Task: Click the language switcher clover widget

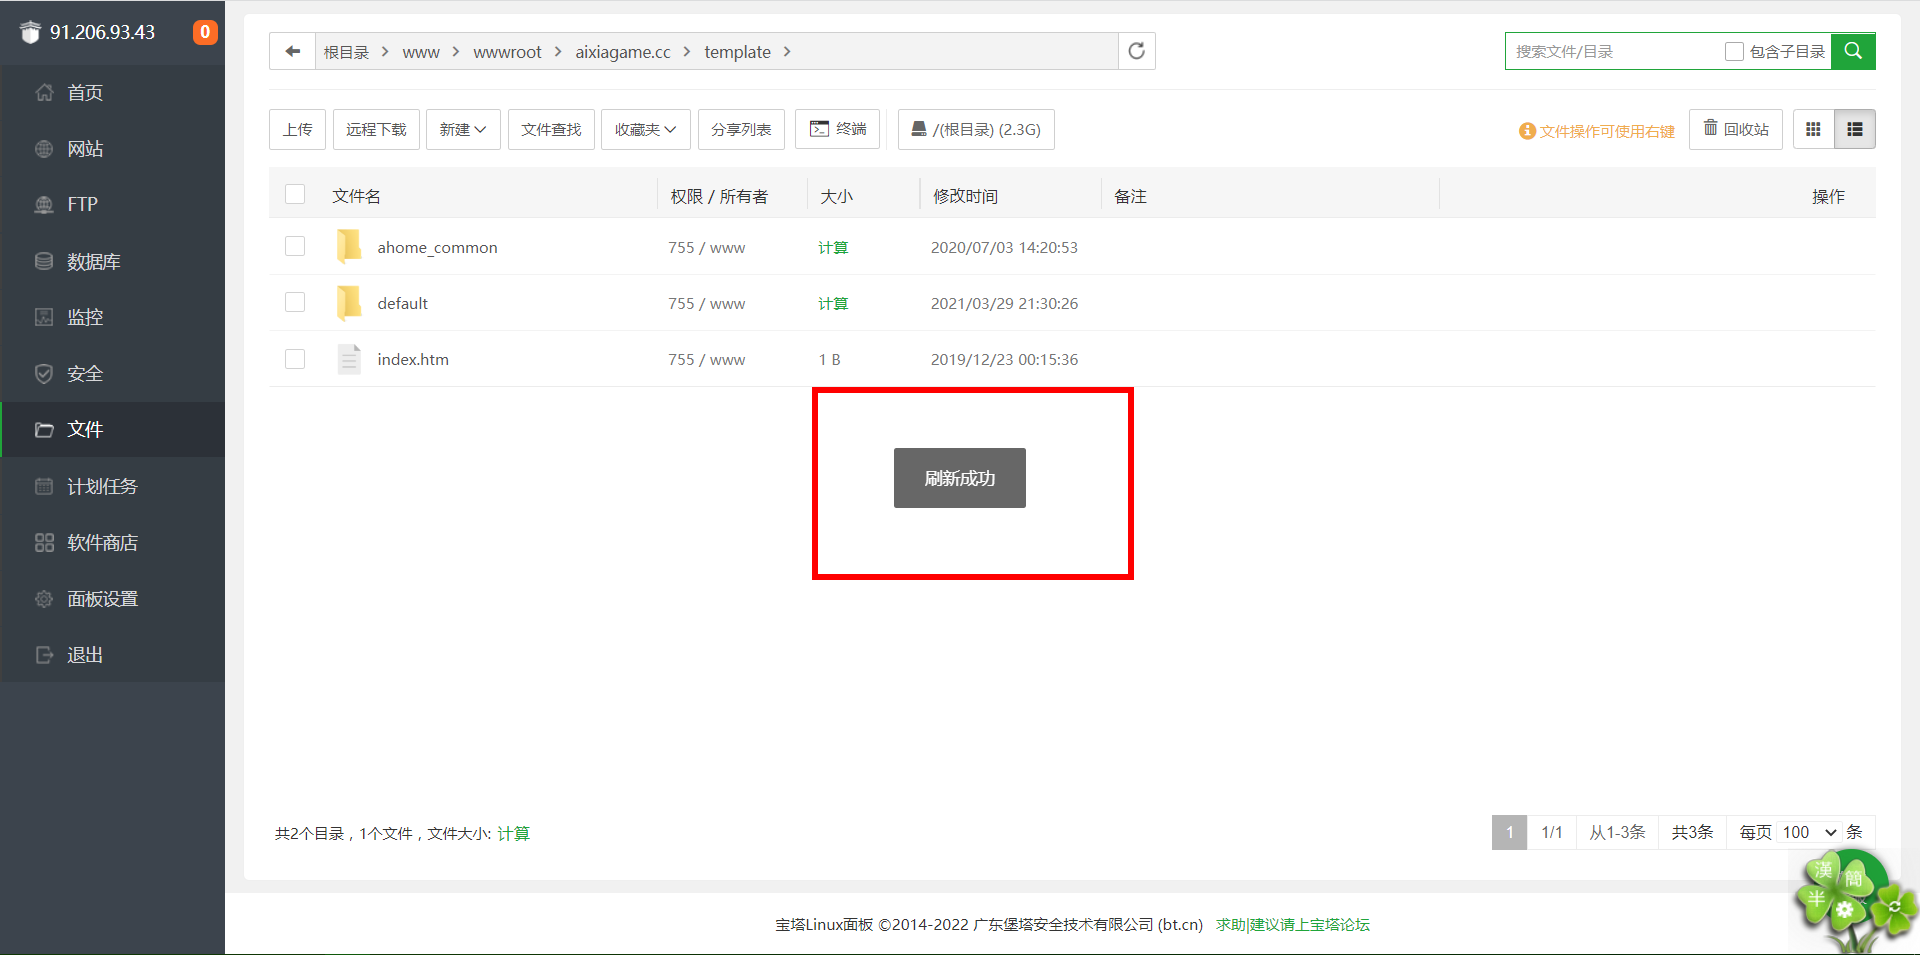Action: click(x=1853, y=900)
